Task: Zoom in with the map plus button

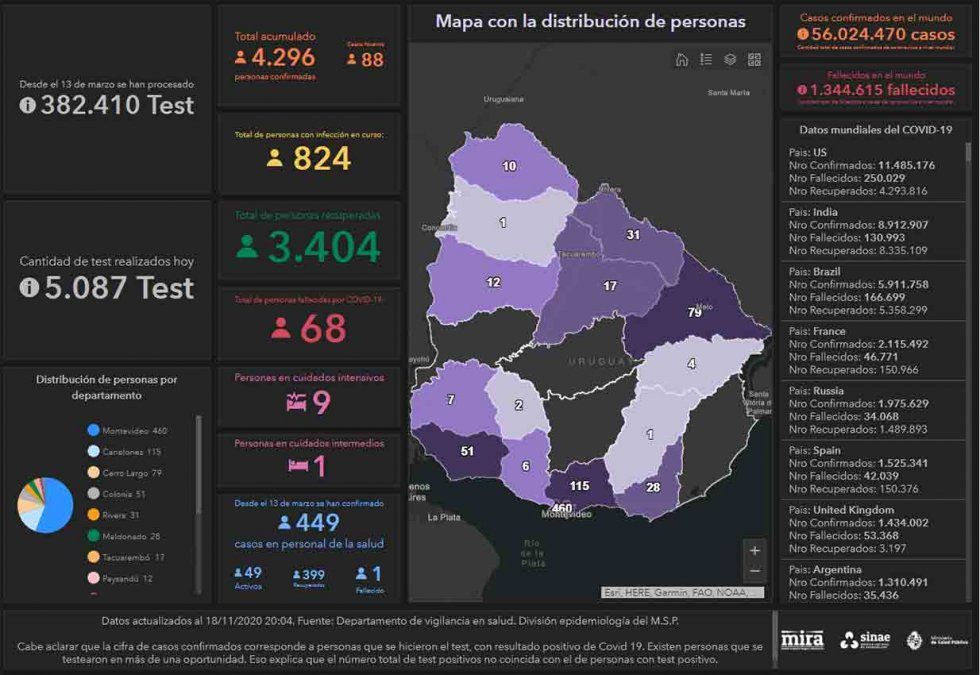Action: tap(754, 550)
